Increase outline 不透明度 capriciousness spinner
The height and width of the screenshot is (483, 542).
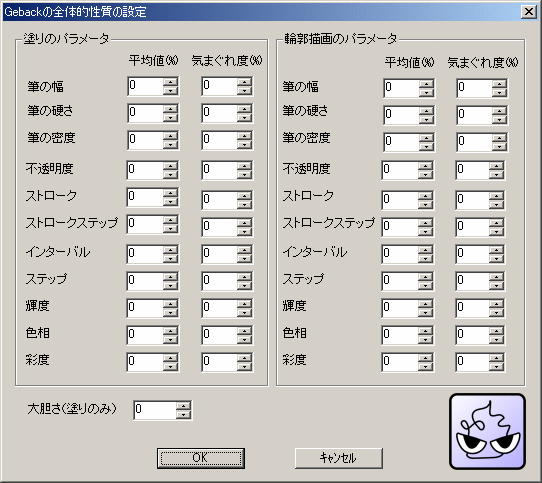tap(496, 166)
